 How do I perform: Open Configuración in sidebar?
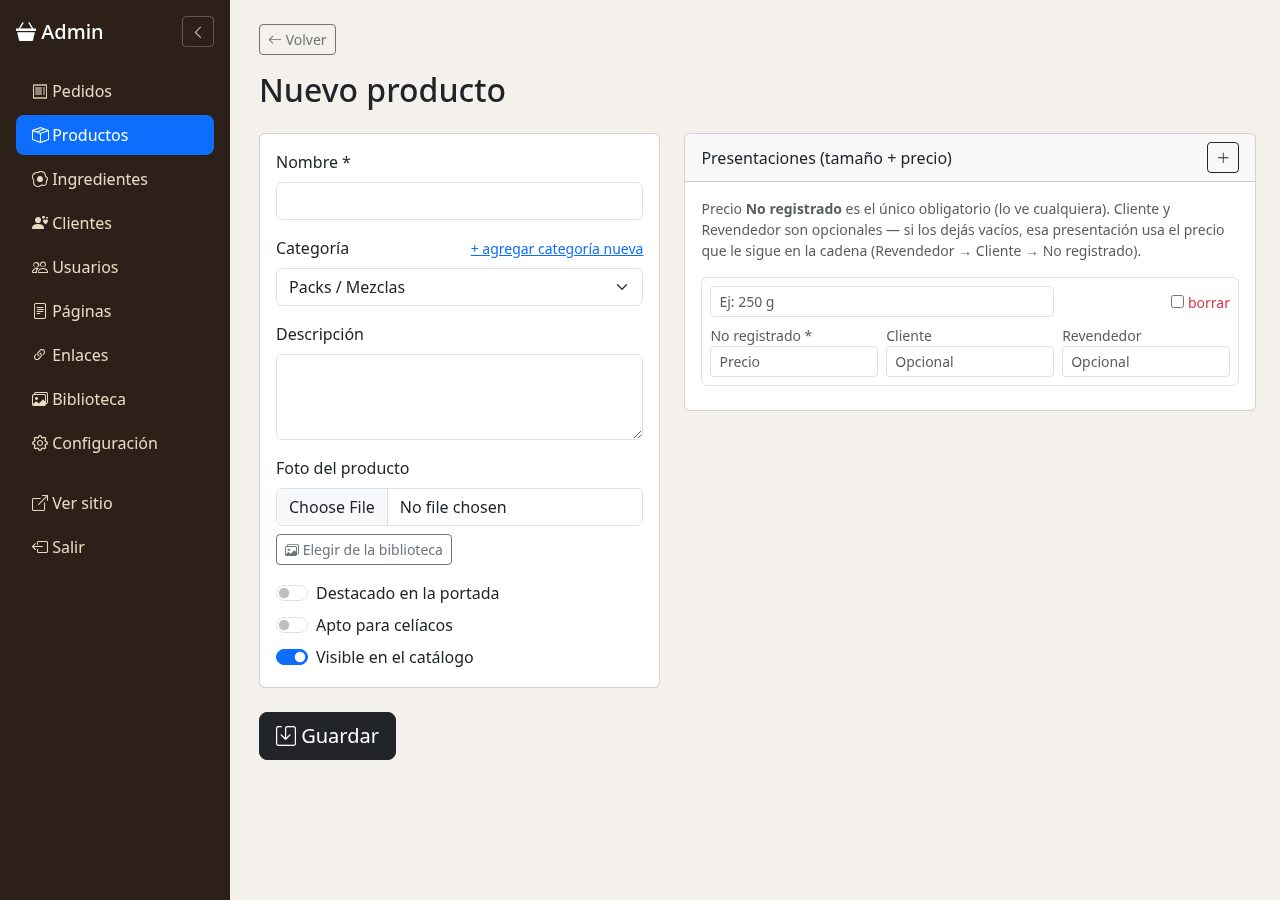[115, 443]
